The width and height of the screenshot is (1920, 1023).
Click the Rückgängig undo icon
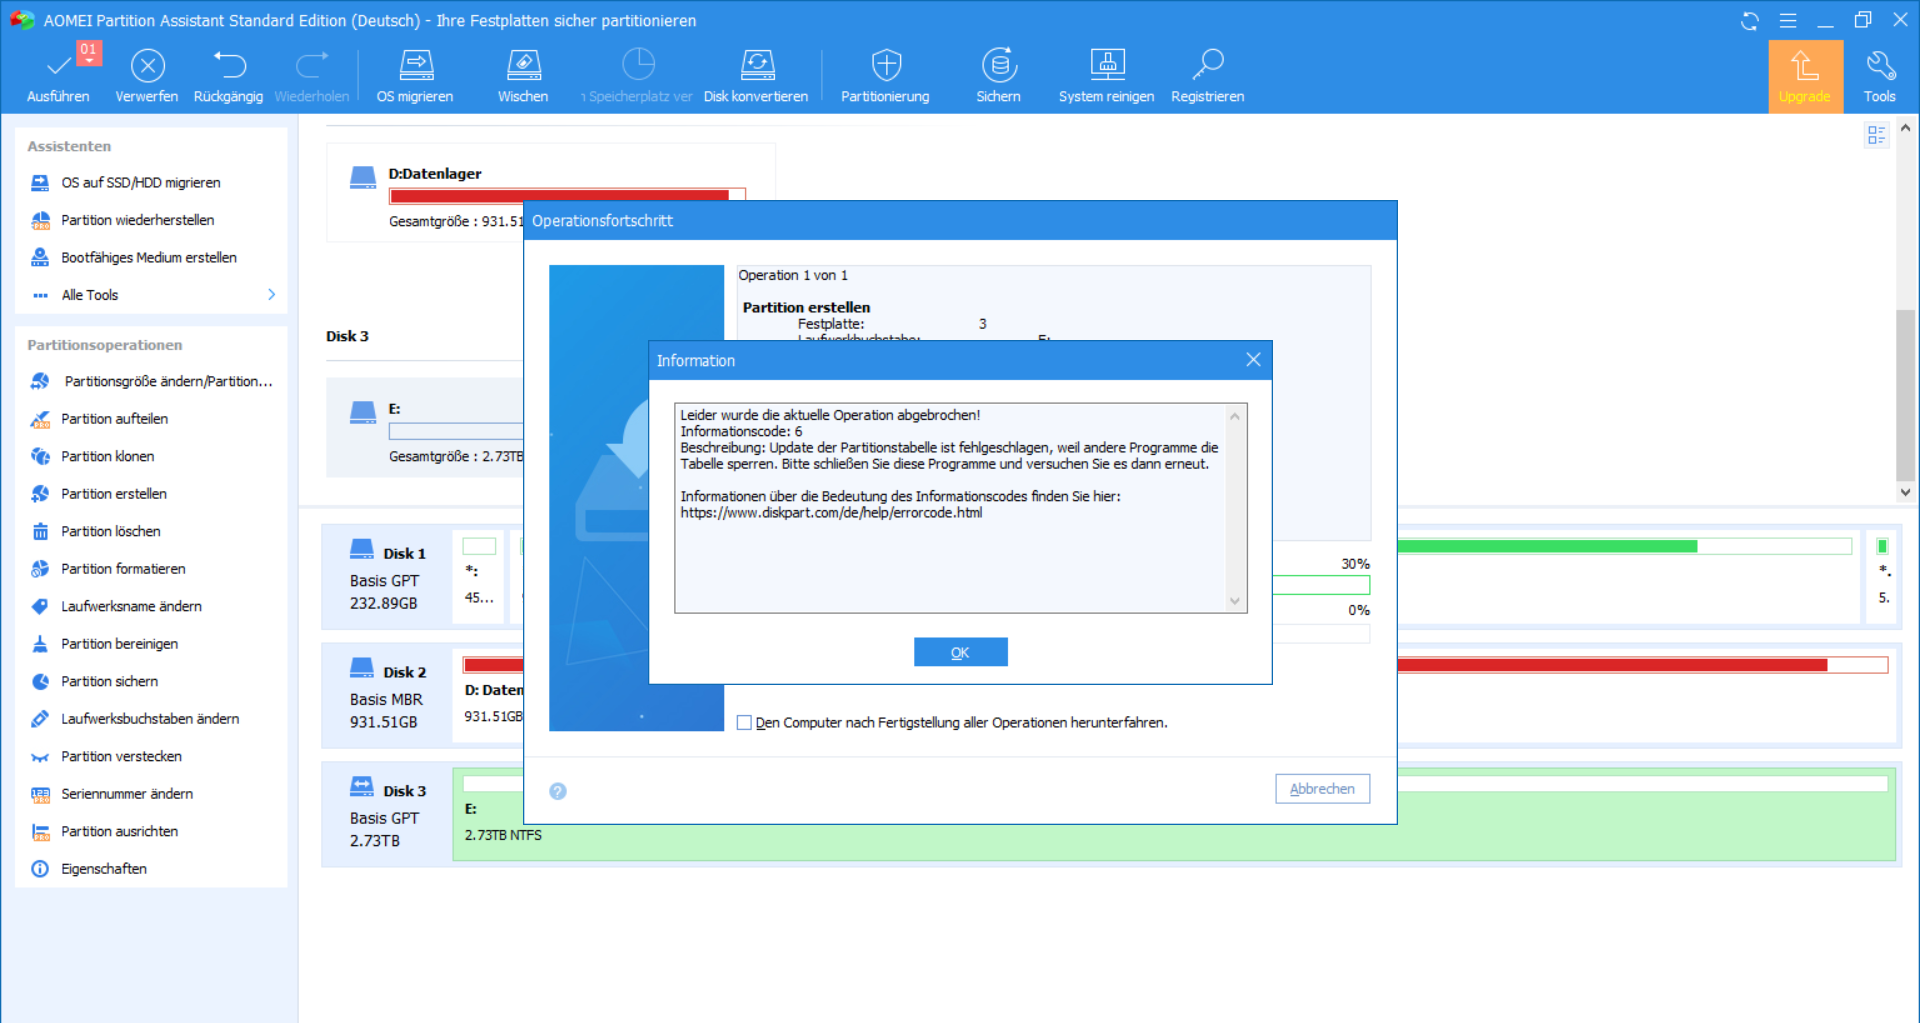coord(229,66)
